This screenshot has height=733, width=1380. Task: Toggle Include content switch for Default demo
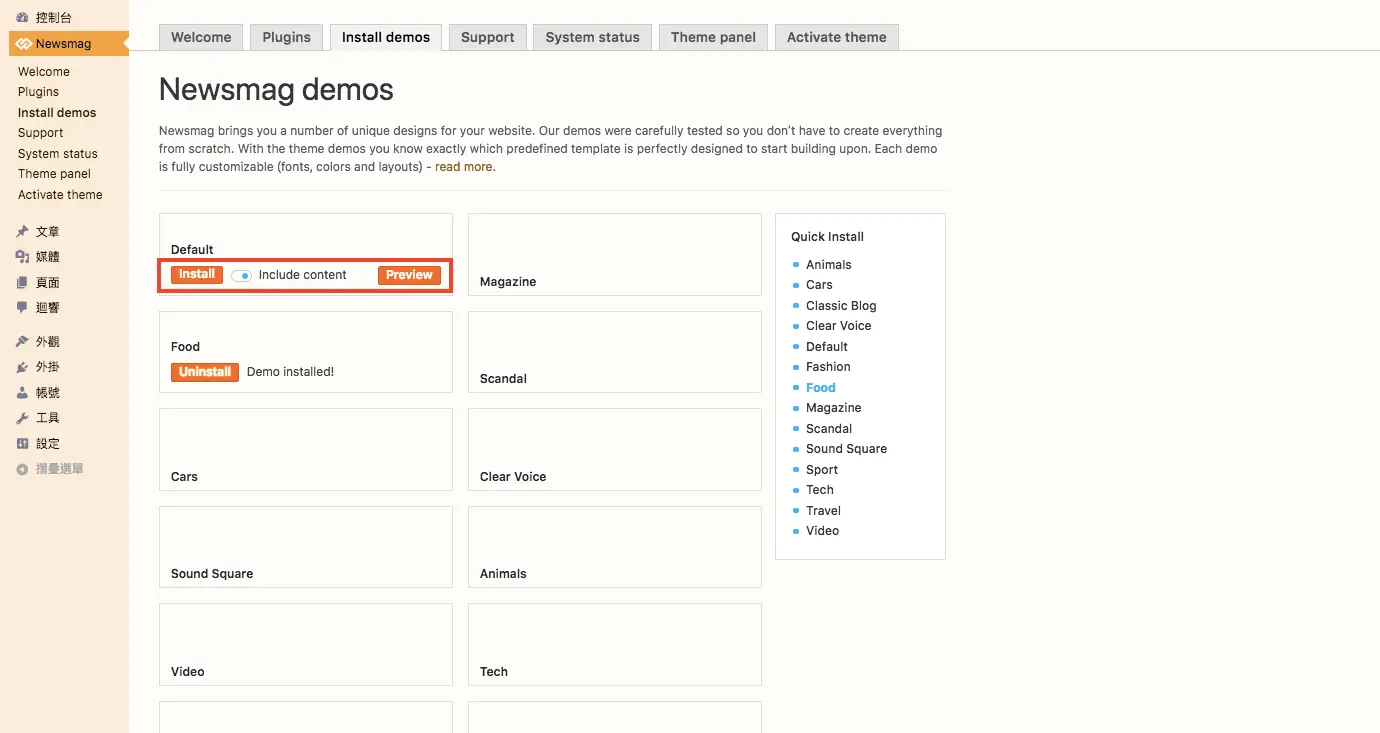click(241, 275)
